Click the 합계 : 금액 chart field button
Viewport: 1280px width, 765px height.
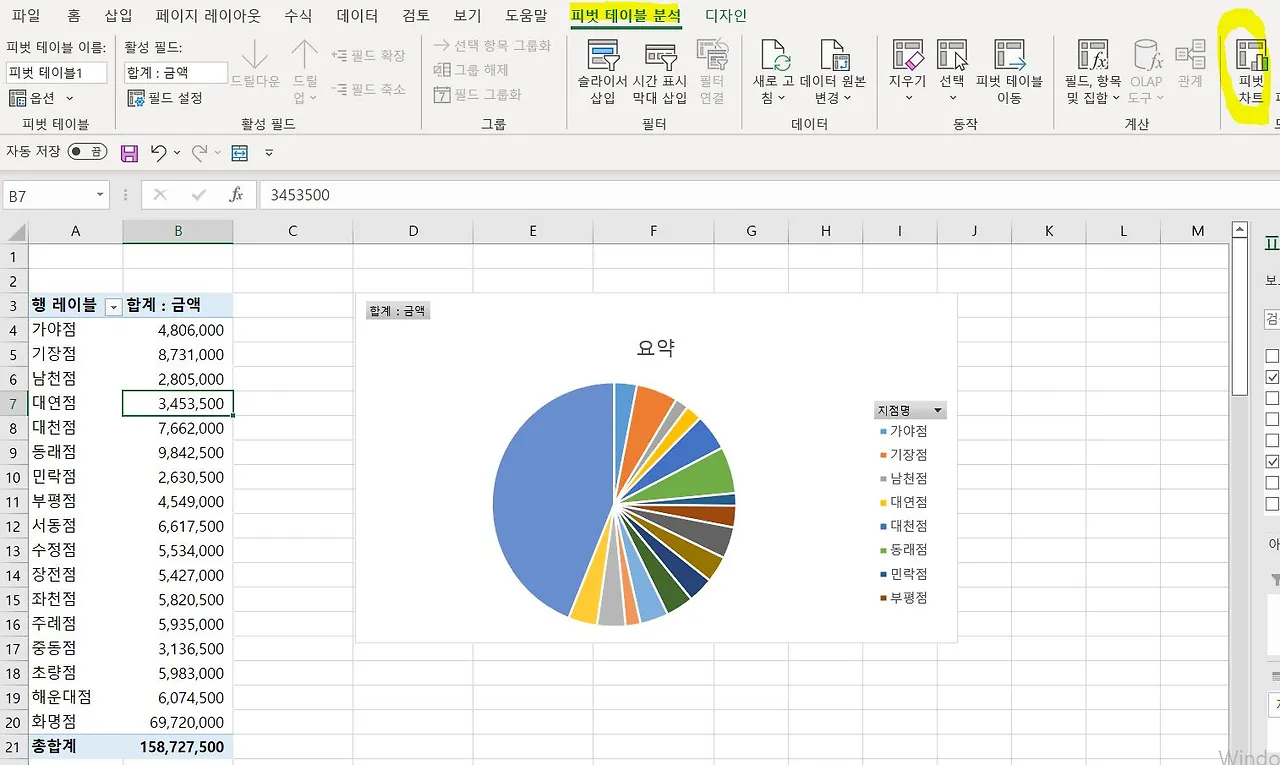[x=397, y=311]
